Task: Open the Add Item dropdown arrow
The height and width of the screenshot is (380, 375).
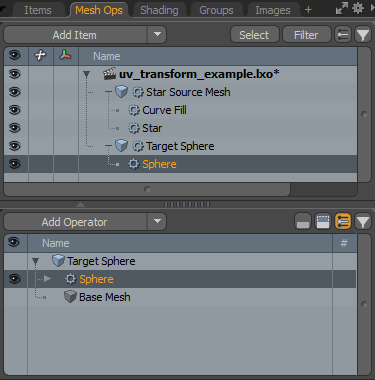Action: (x=157, y=35)
